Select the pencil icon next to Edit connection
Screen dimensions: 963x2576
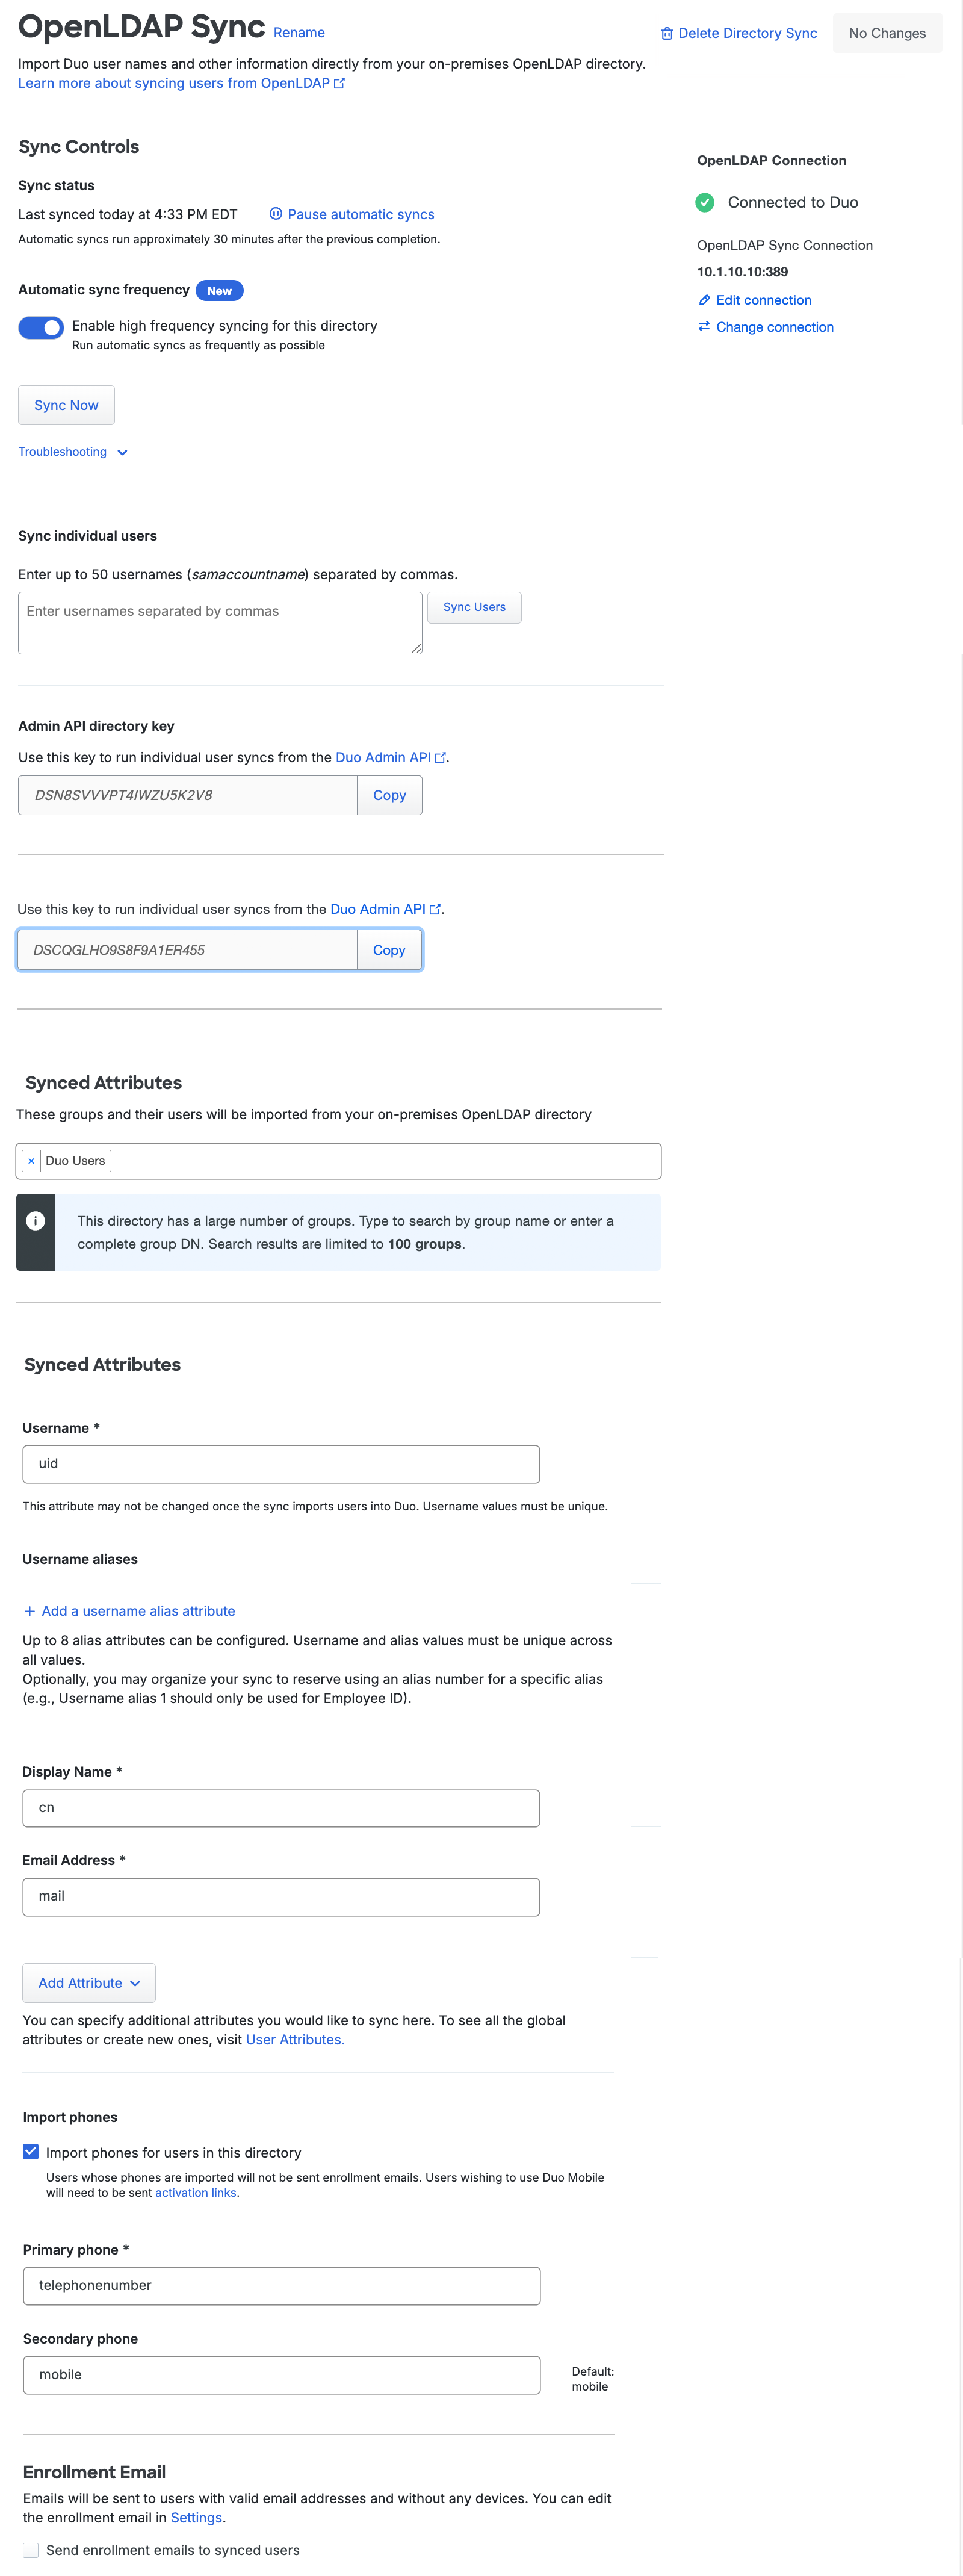[704, 300]
